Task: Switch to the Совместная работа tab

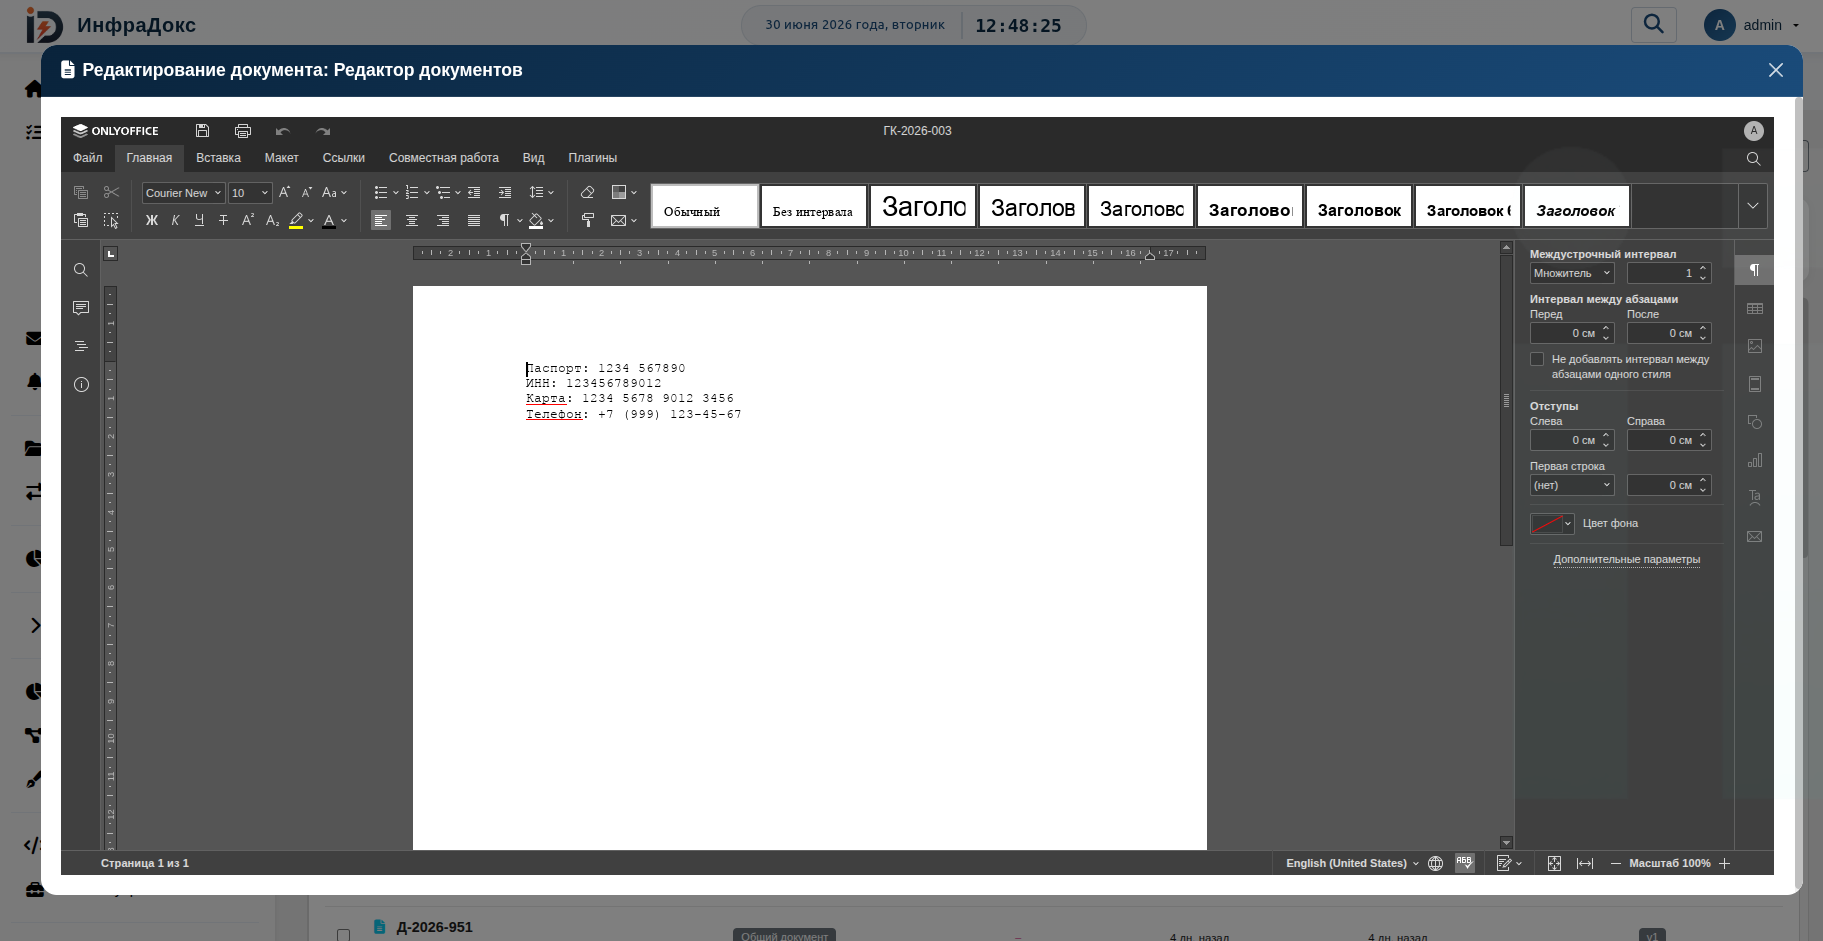Action: click(443, 158)
